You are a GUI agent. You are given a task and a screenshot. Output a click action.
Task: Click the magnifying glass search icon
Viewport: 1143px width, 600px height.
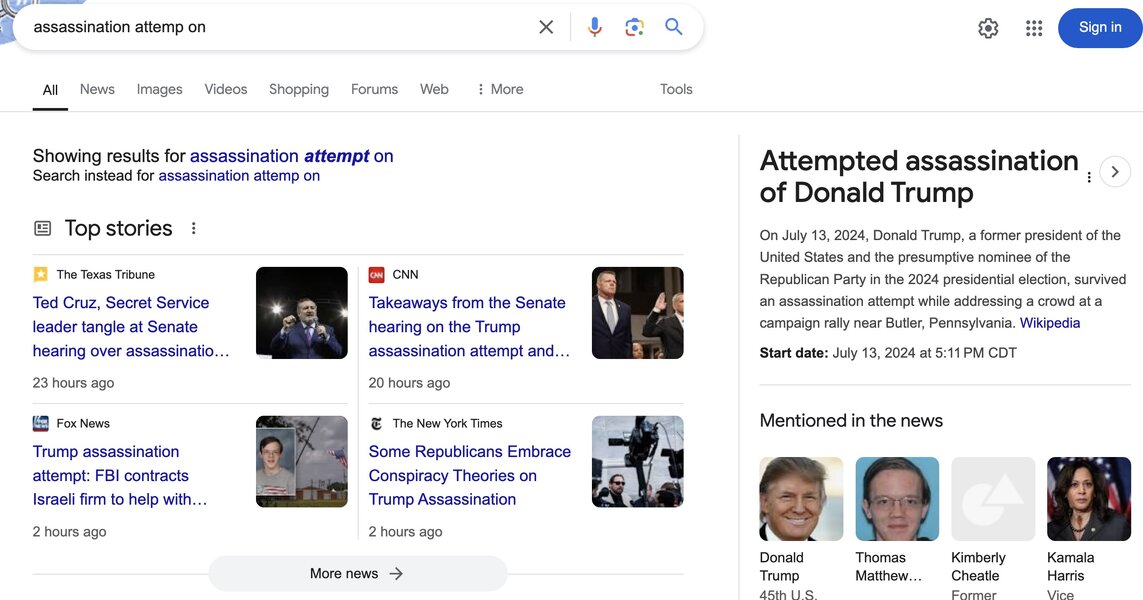point(674,27)
